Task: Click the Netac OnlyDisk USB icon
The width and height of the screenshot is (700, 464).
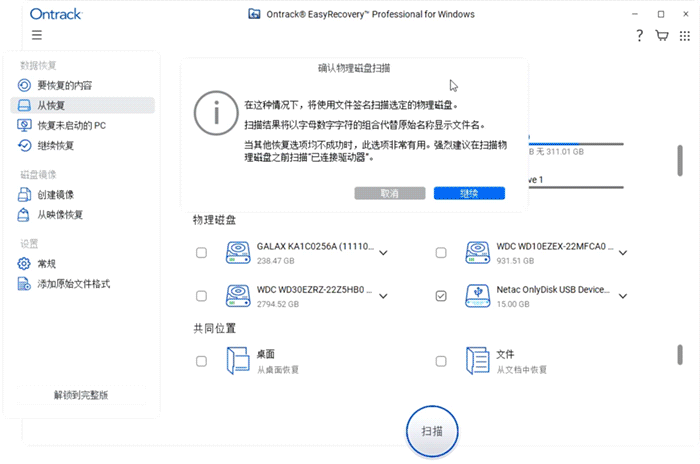Action: pyautogui.click(x=478, y=296)
